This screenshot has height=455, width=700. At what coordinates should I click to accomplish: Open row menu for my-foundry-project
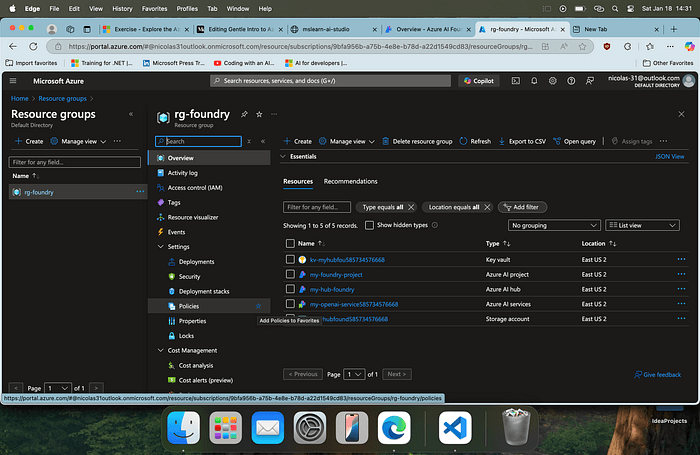point(681,274)
